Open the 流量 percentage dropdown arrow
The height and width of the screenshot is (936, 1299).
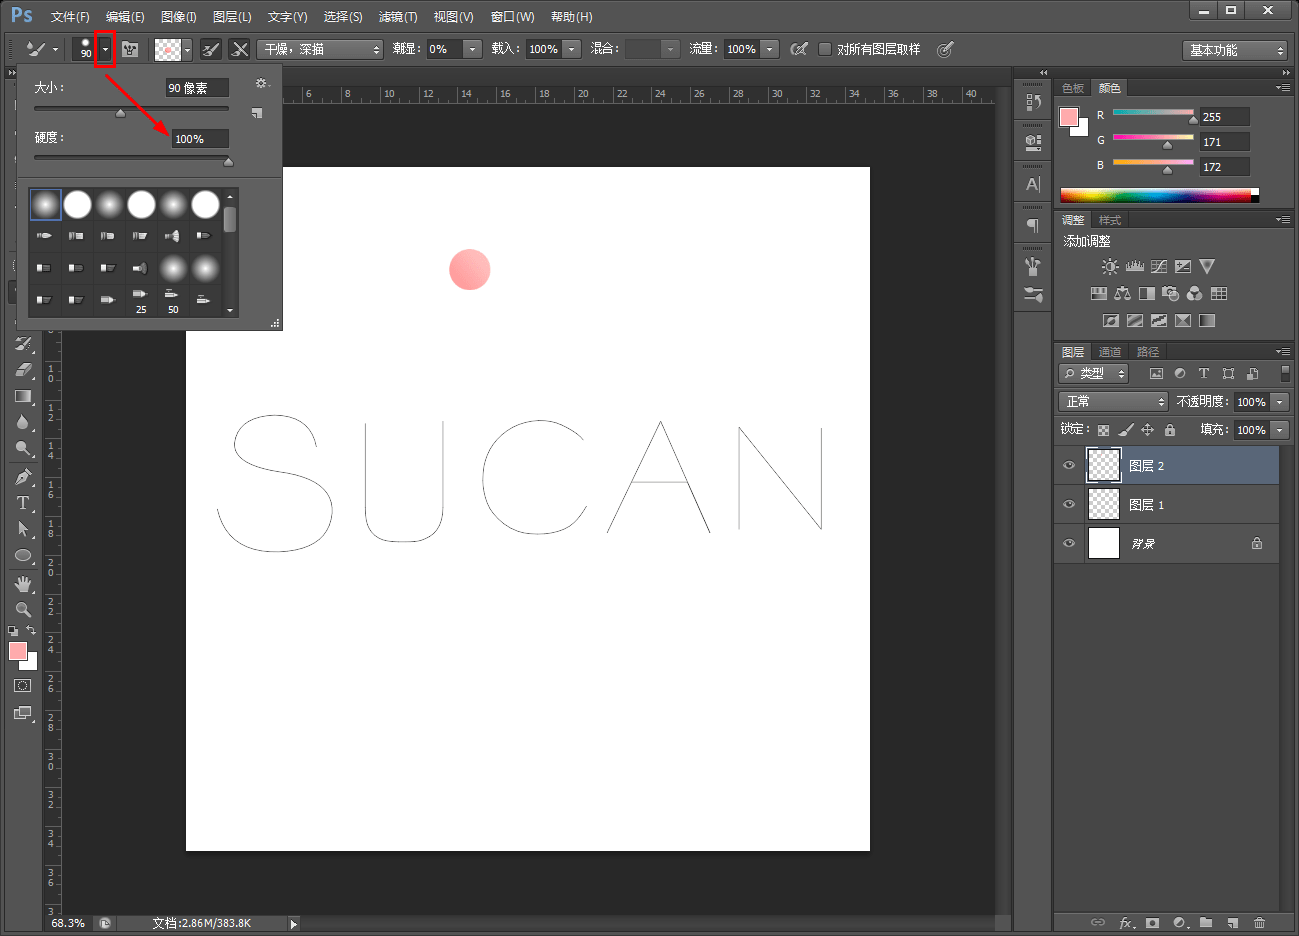(770, 49)
